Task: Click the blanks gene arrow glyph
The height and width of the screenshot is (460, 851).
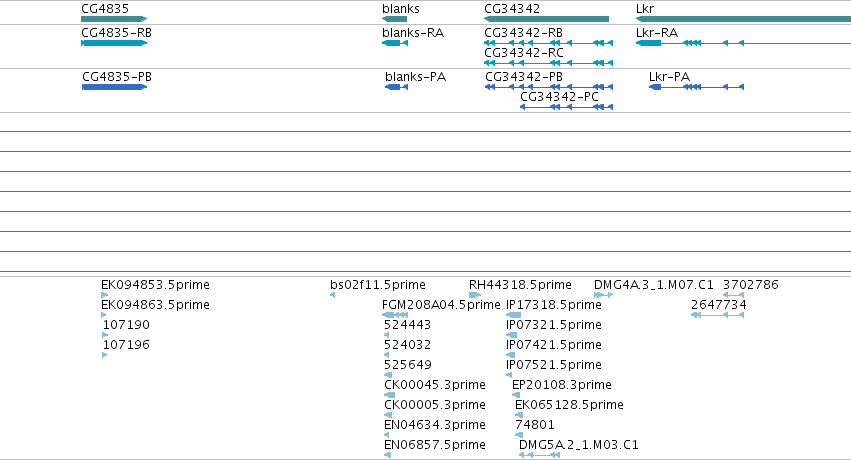Action: click(x=395, y=19)
